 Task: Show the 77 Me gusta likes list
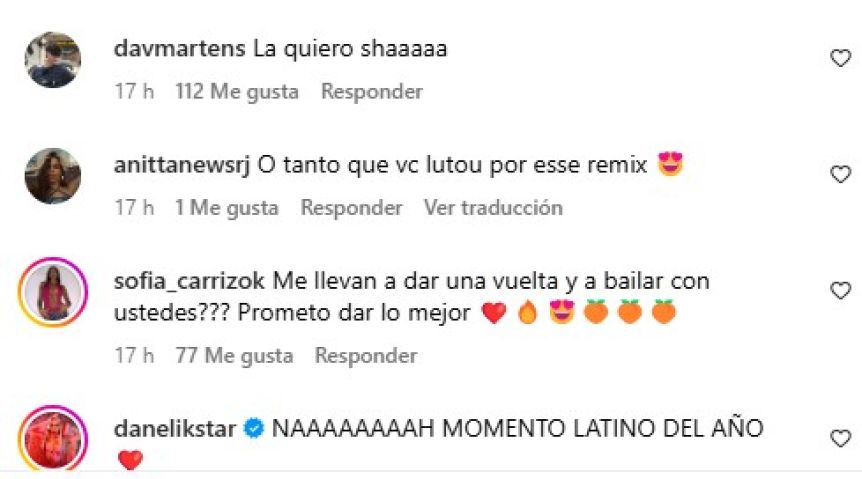(x=234, y=356)
